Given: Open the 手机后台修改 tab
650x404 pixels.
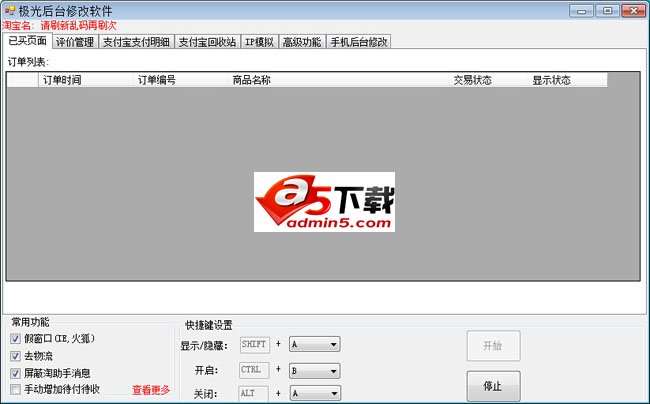Looking at the screenshot, I should (x=359, y=42).
